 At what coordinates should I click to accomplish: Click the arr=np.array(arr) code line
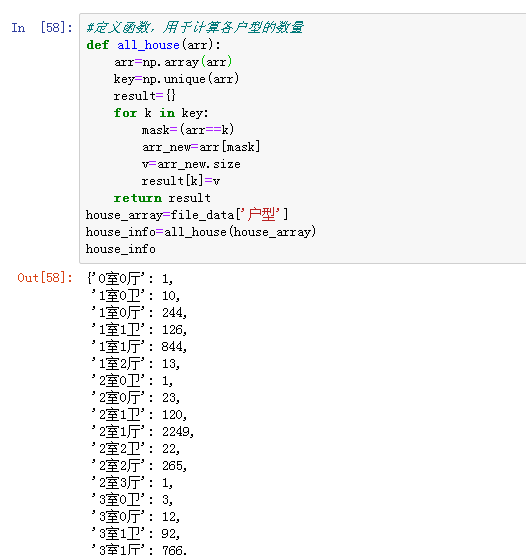tap(173, 62)
